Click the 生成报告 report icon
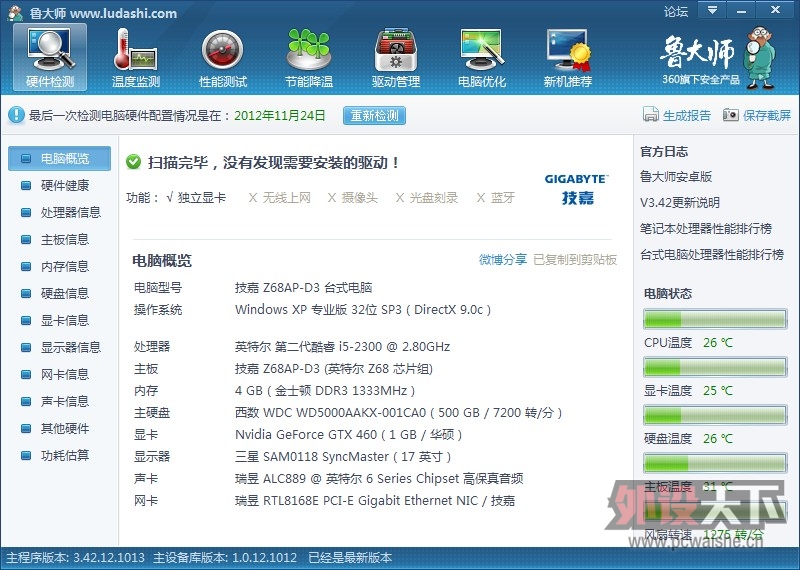800x570 pixels. click(x=651, y=115)
